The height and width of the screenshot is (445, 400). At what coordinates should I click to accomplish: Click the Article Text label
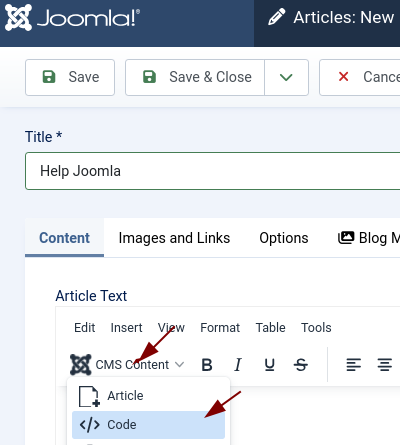(91, 296)
